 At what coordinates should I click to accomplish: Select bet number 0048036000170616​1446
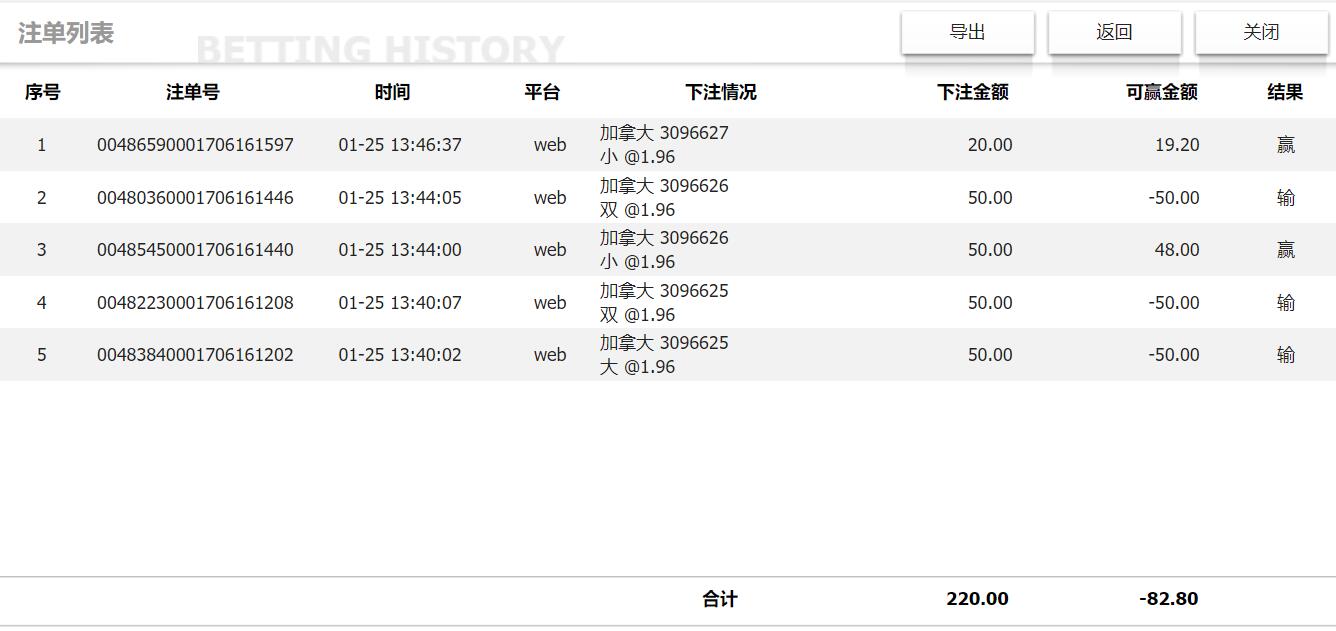[195, 198]
